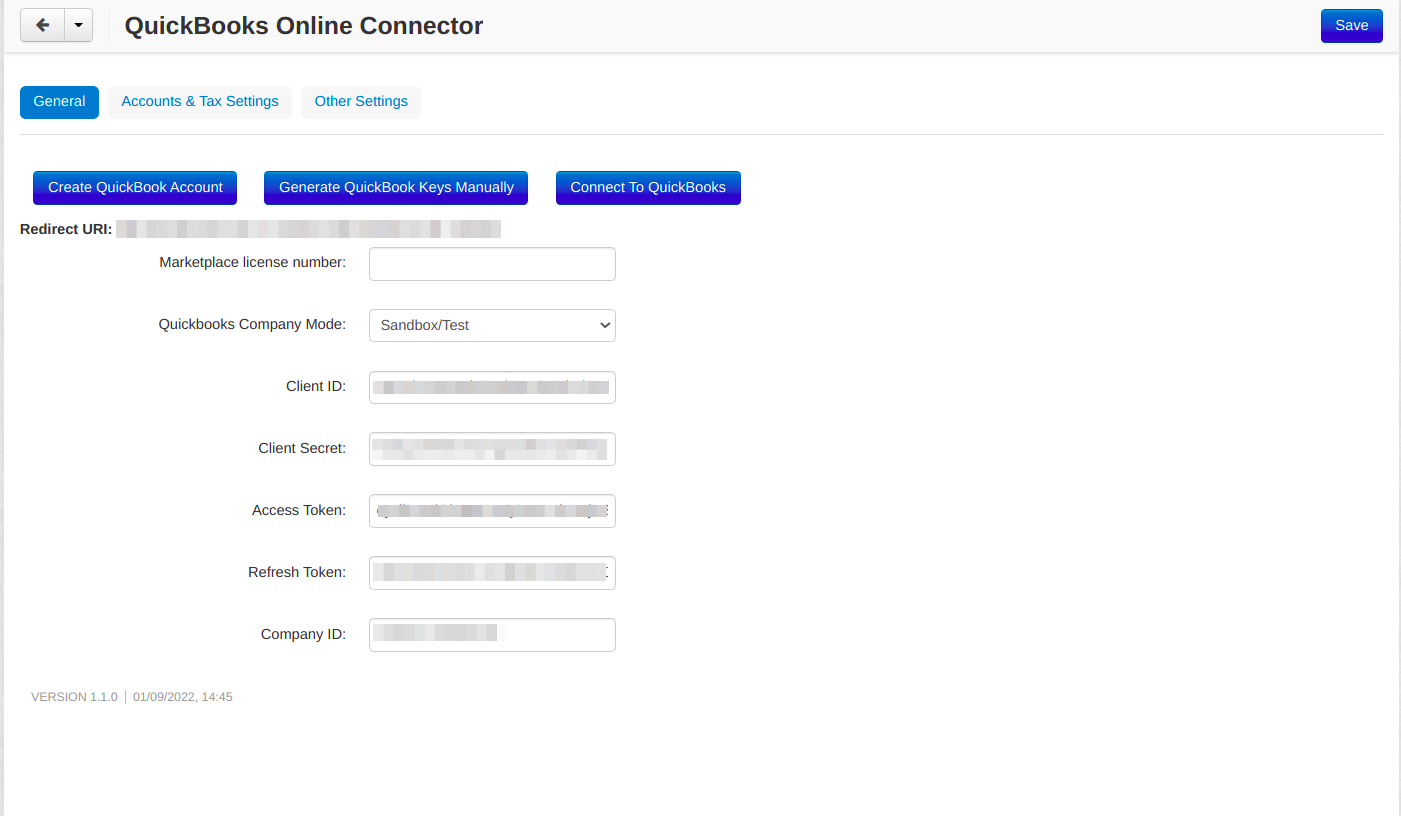Click Generate QuickBook Keys Manually
The width and height of the screenshot is (1401, 816).
pyautogui.click(x=396, y=188)
